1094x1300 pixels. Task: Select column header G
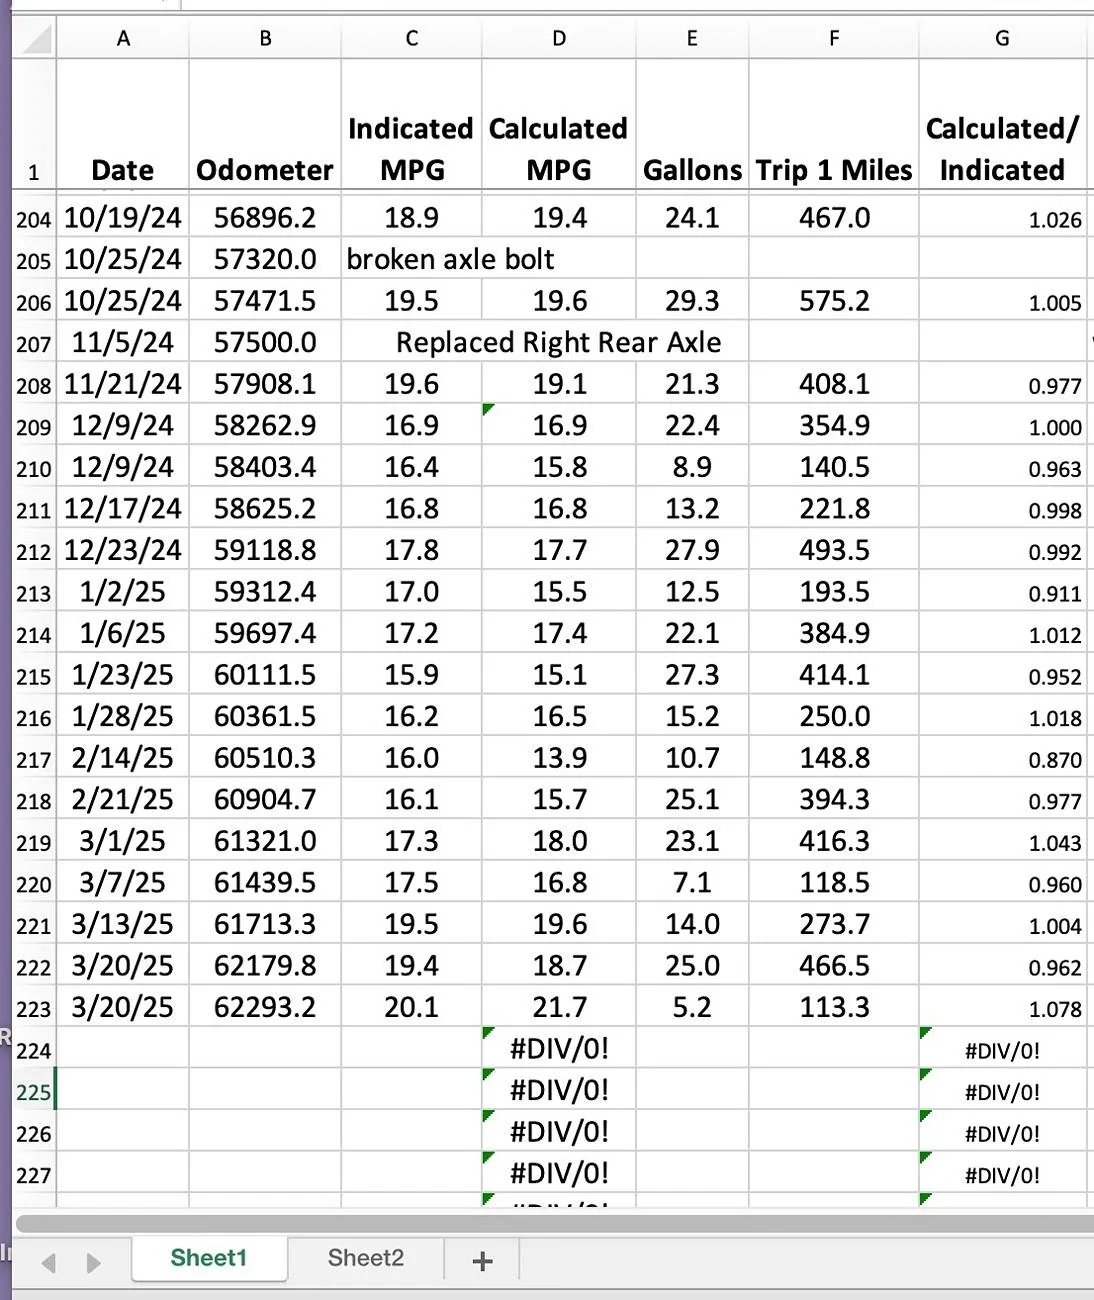pos(1001,37)
